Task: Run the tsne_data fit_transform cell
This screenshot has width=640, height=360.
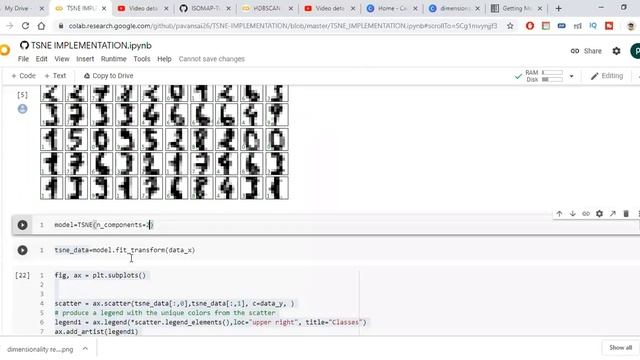Action: [22, 250]
